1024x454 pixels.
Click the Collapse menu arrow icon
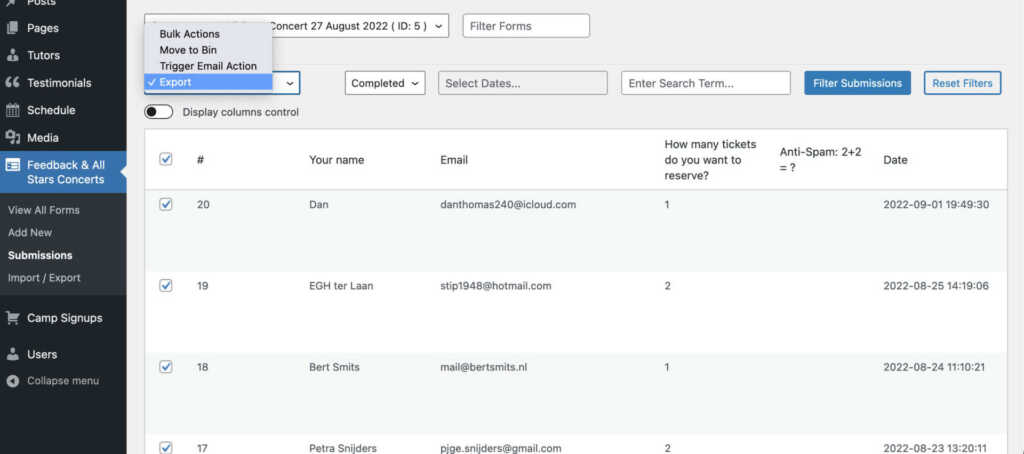point(12,381)
